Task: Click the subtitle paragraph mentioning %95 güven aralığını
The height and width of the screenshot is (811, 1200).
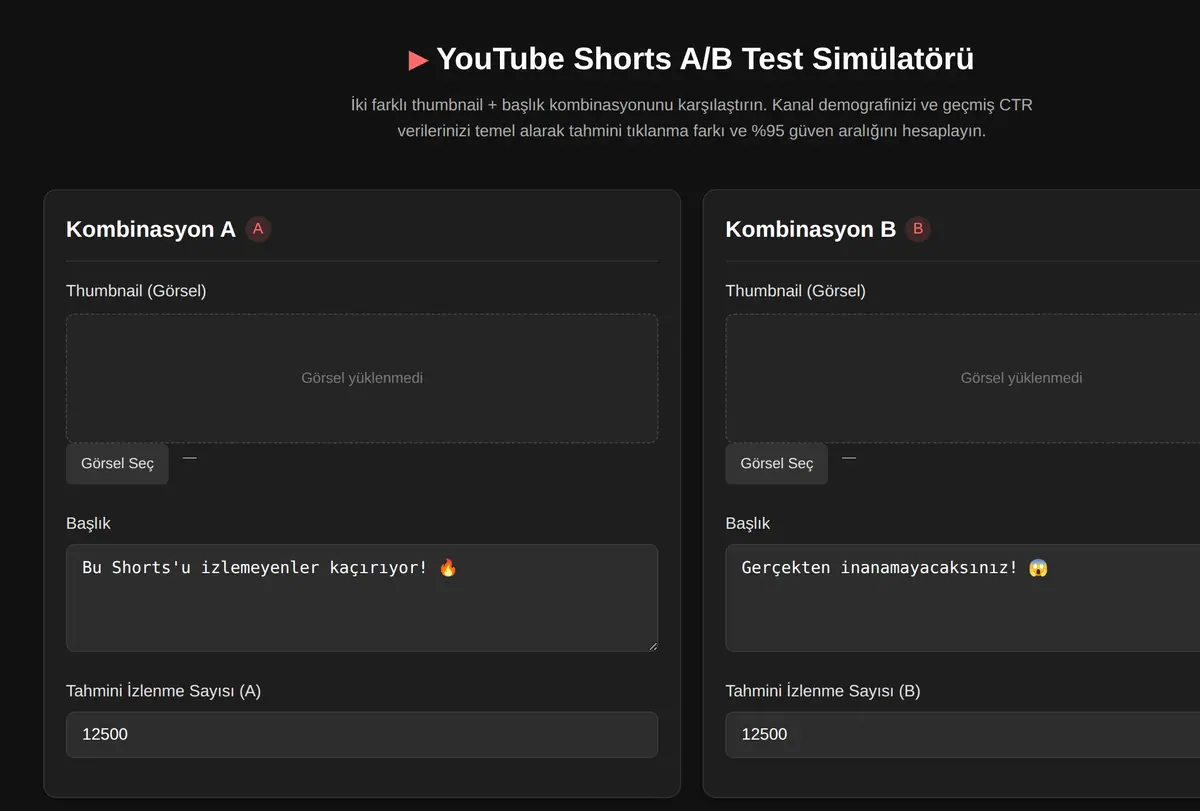Action: 692,118
